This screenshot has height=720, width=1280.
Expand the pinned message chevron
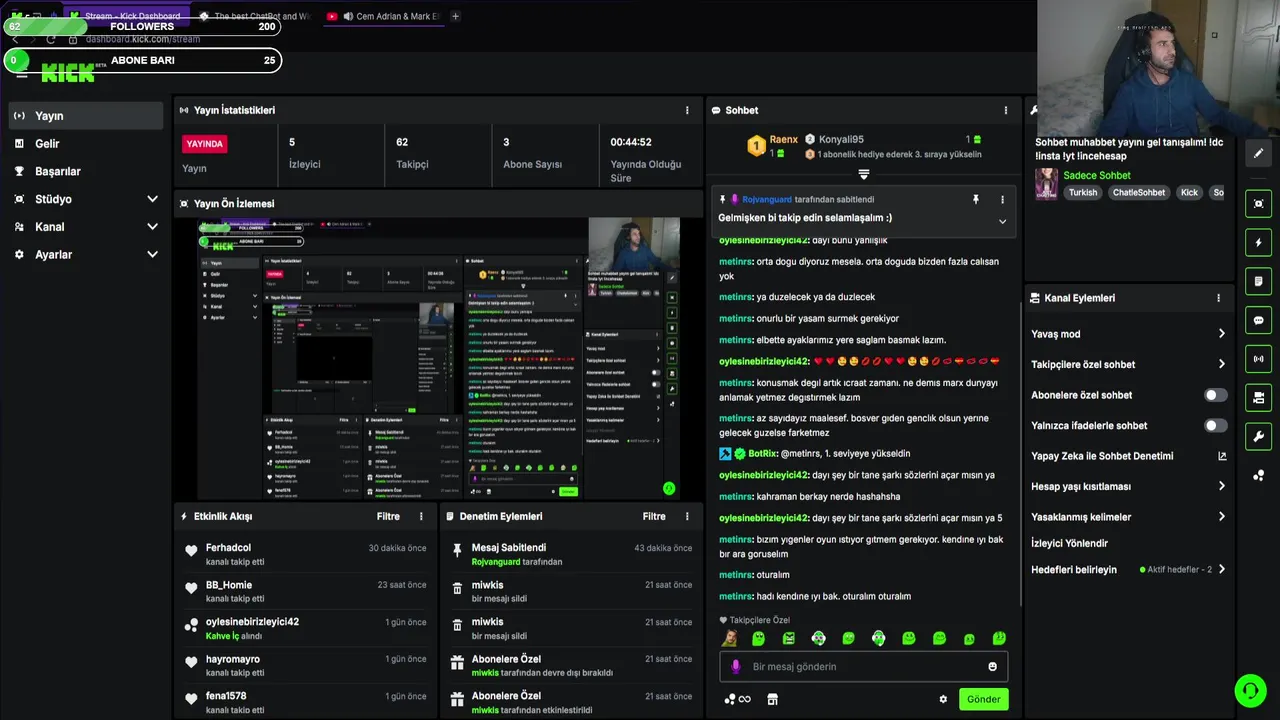(1002, 221)
